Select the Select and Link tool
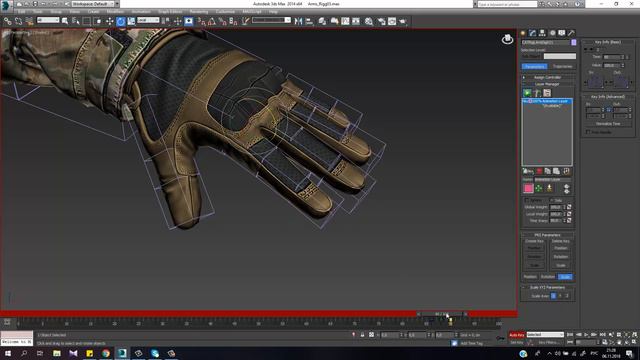The image size is (640, 360). point(7,21)
